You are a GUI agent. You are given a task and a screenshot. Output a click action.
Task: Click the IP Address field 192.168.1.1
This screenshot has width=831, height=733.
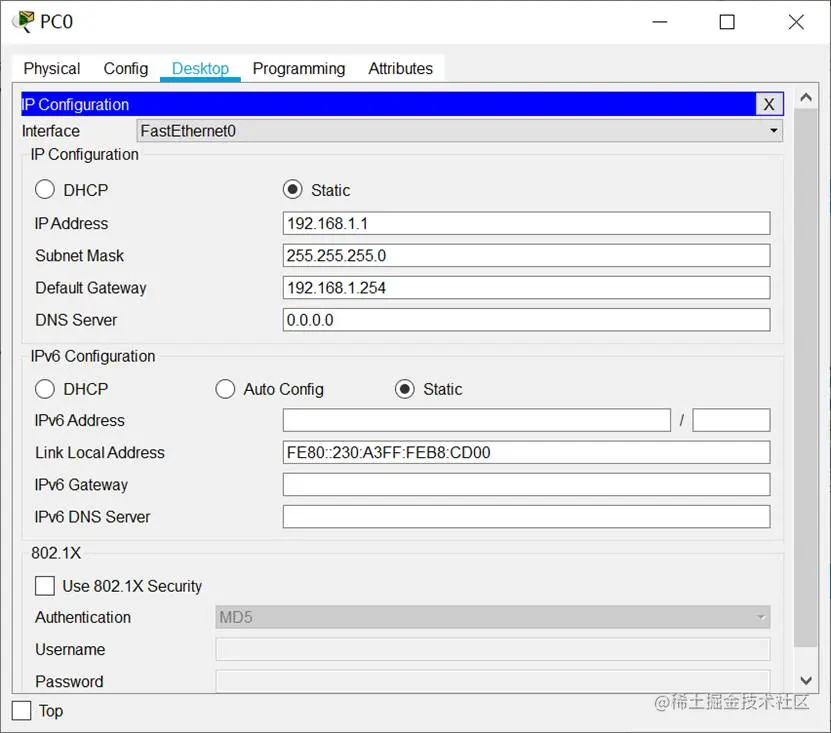click(526, 224)
